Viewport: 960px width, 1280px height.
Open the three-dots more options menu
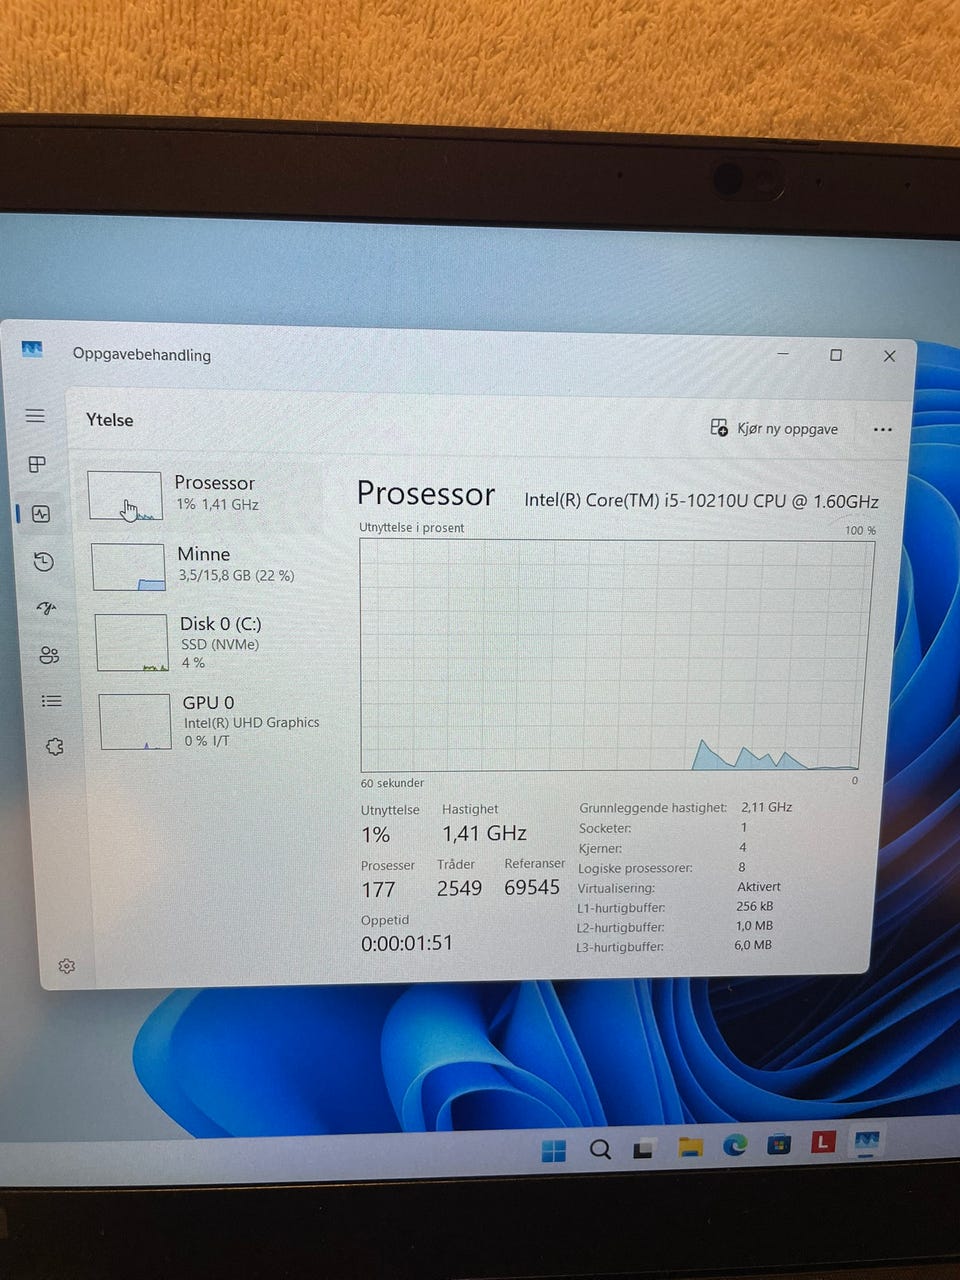pyautogui.click(x=882, y=430)
